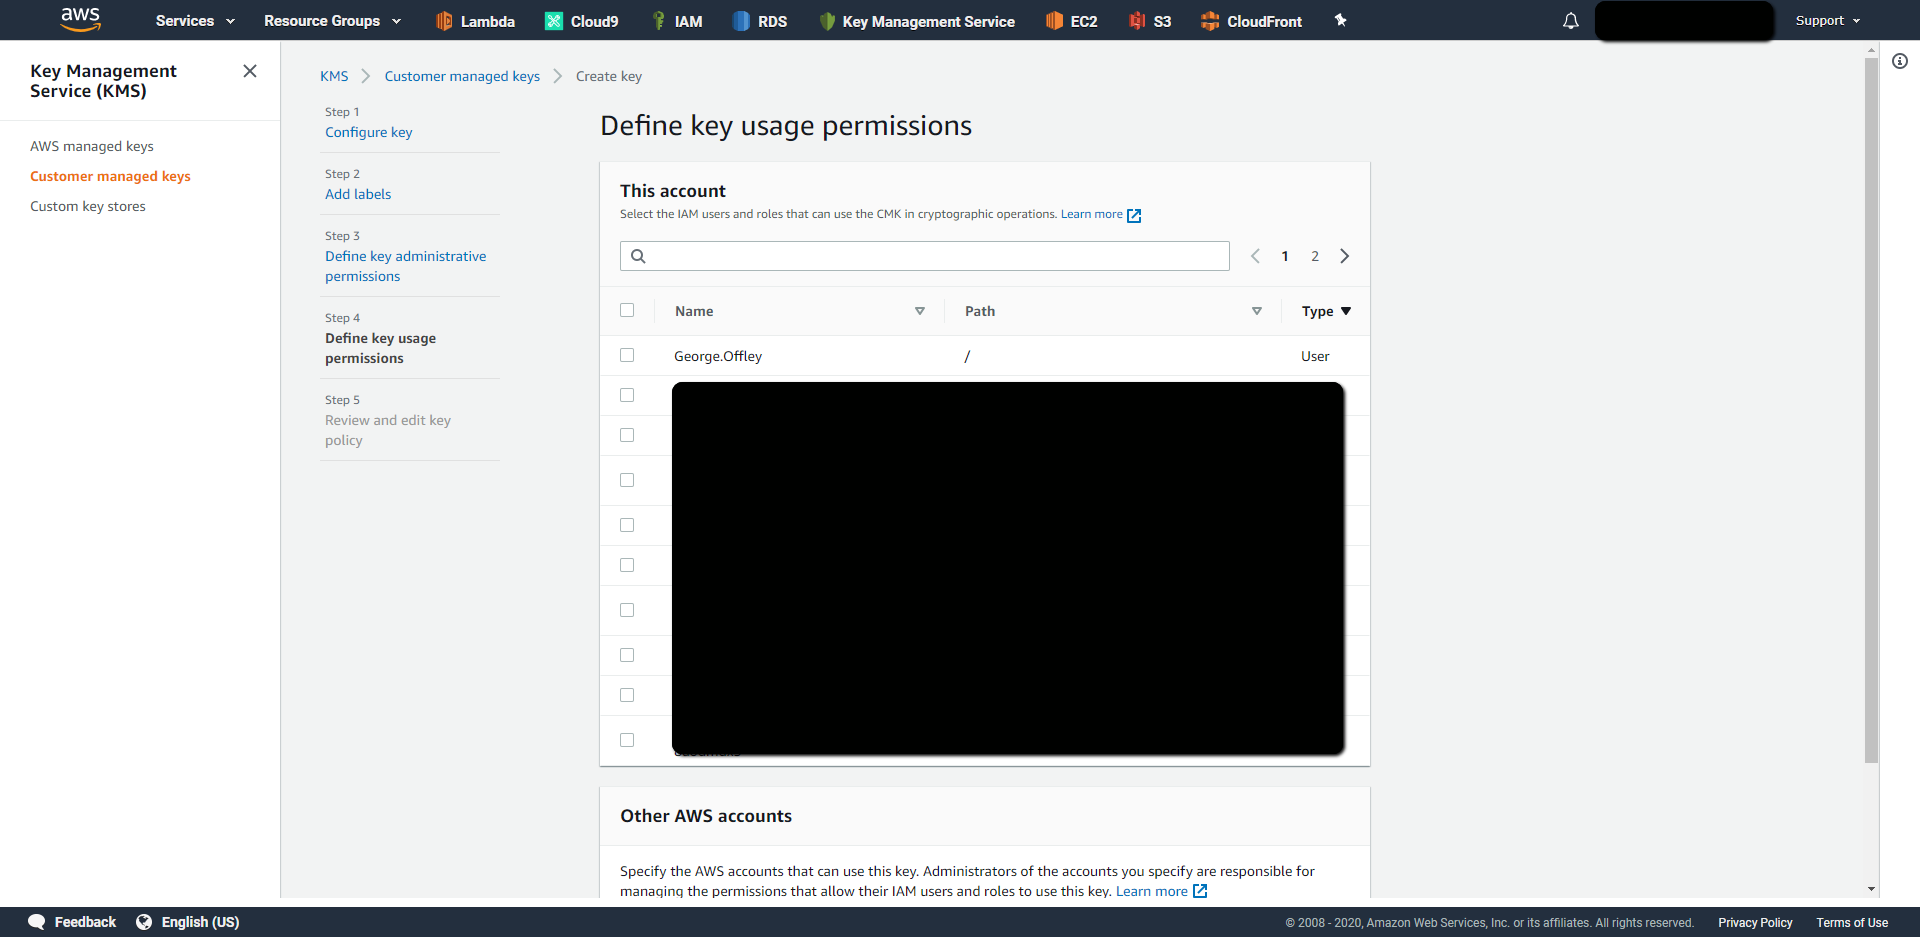Expand the Services menu

[x=193, y=20]
